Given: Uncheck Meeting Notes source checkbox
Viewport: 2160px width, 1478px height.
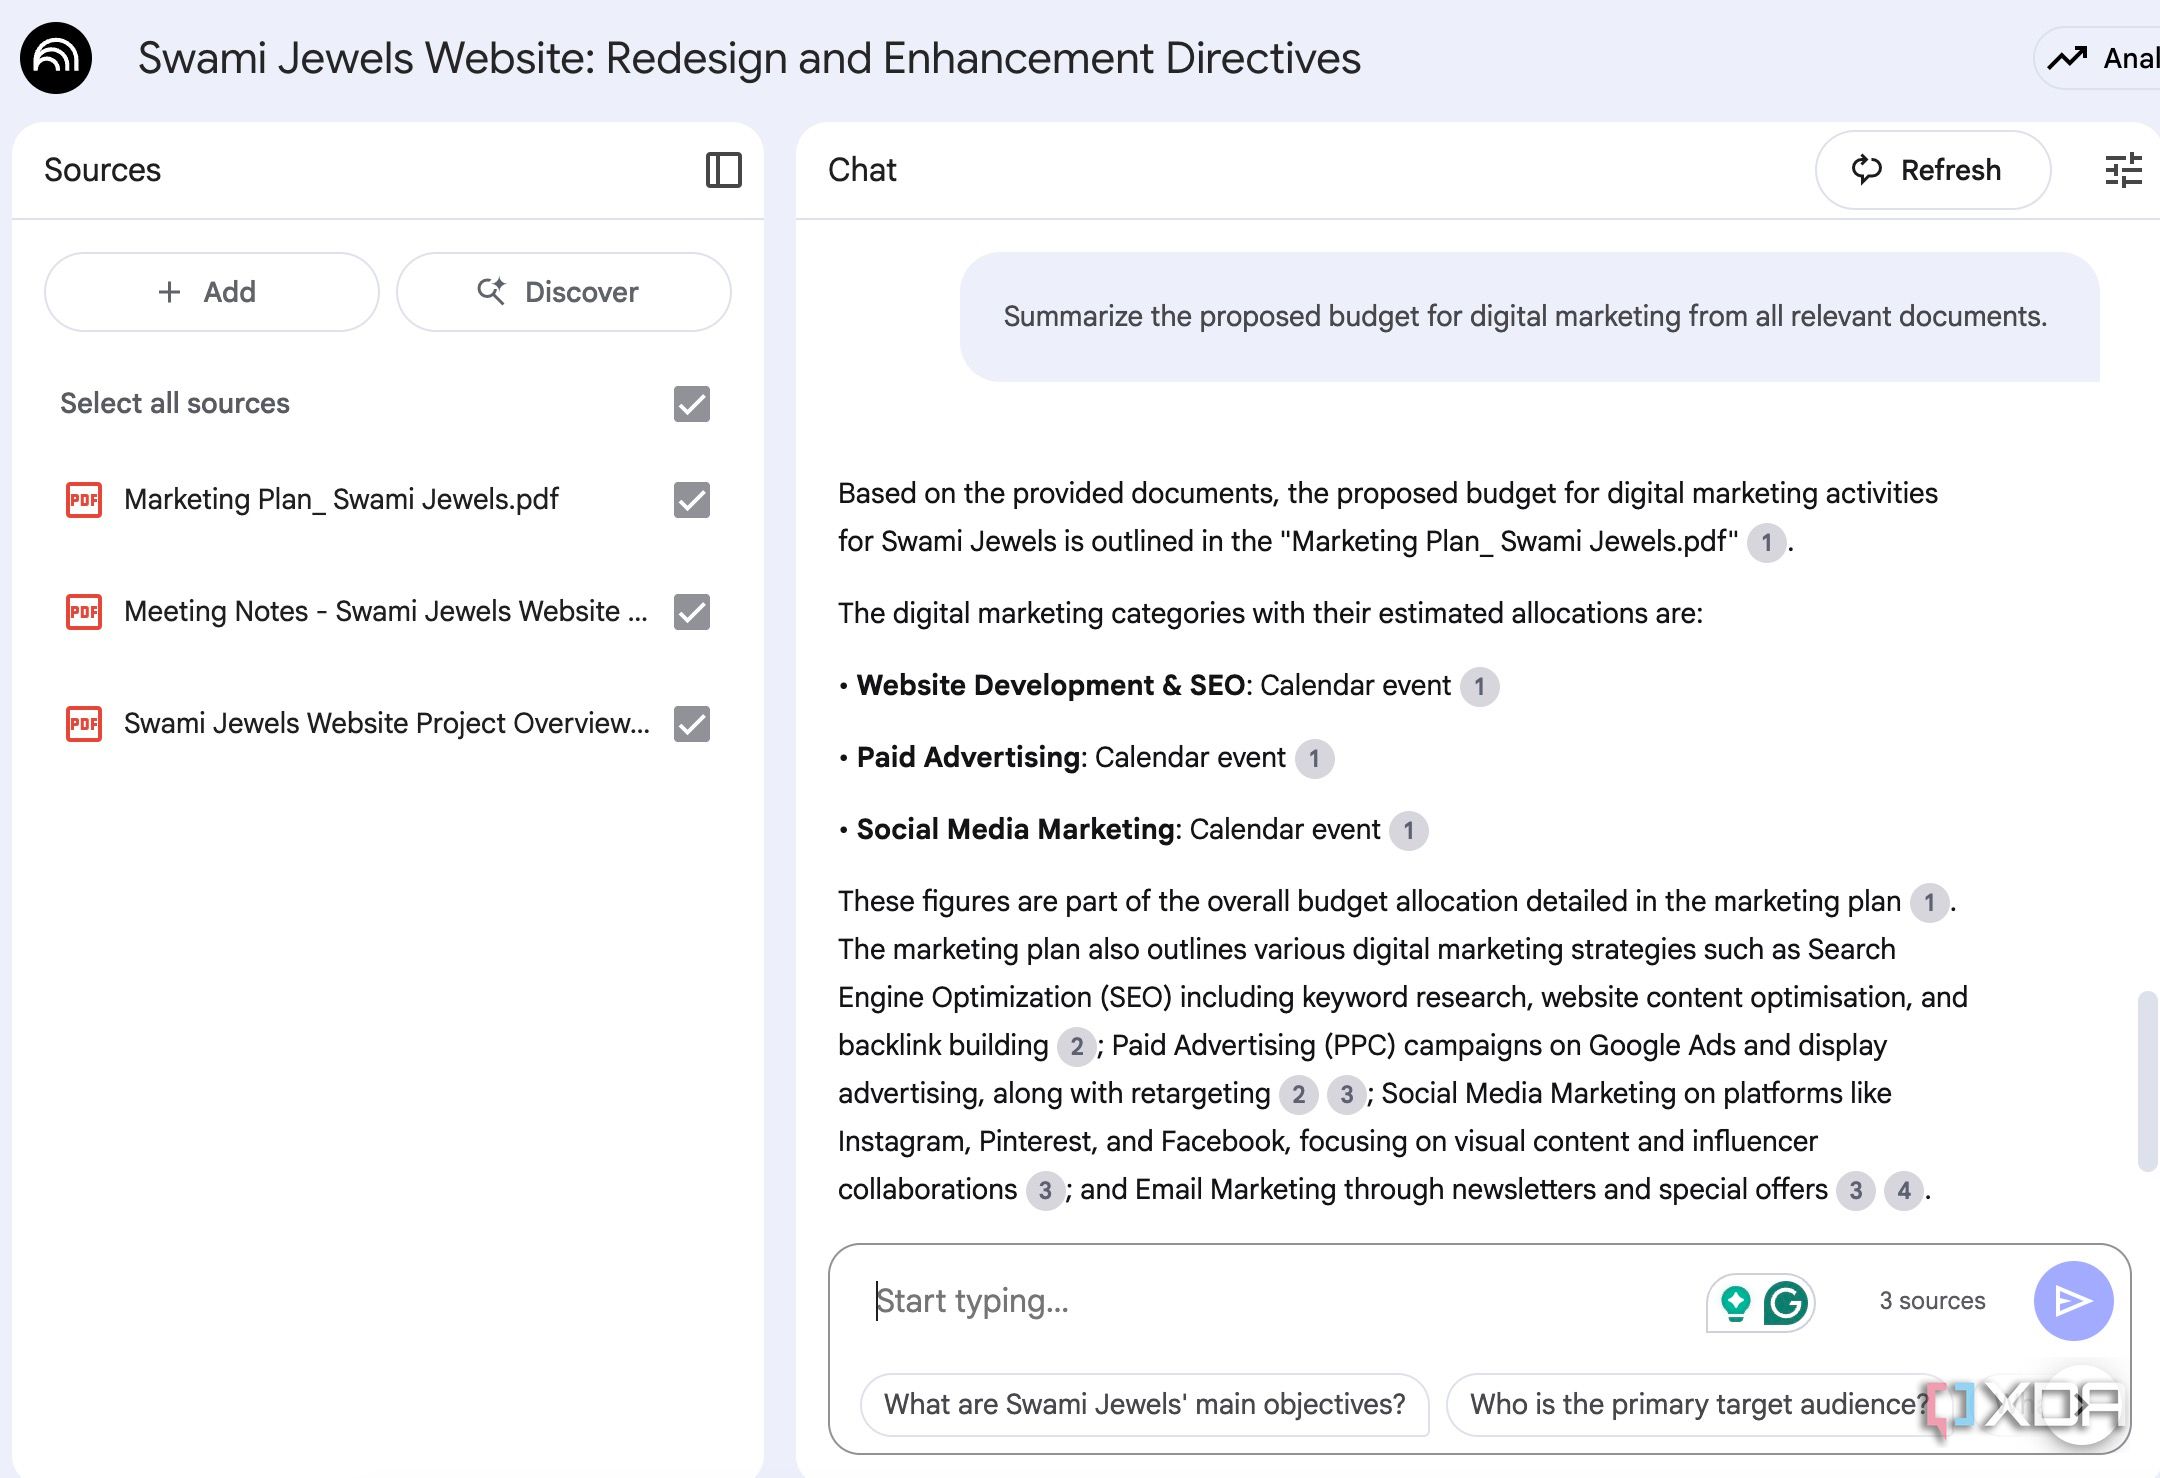Looking at the screenshot, I should click(x=692, y=612).
